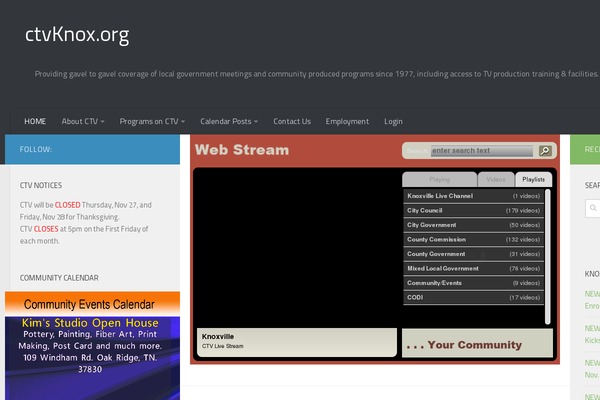Click the Knoxville CTV Live Stream caption
Viewport: 600px width, 400px height.
click(297, 342)
